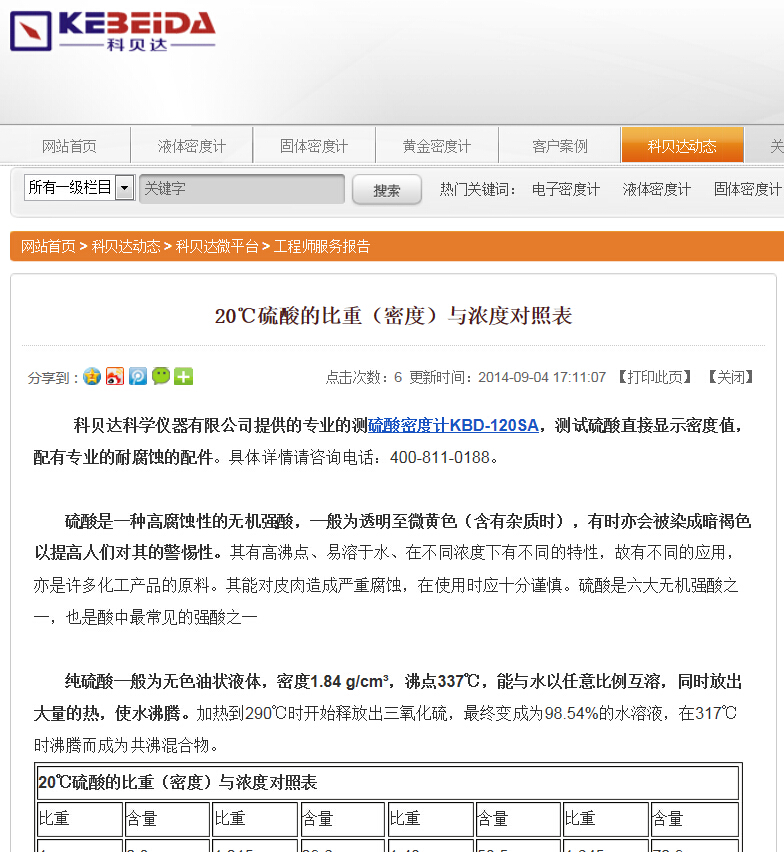The height and width of the screenshot is (852, 784).
Task: Share article to Tencent Weibo
Action: pyautogui.click(x=138, y=377)
